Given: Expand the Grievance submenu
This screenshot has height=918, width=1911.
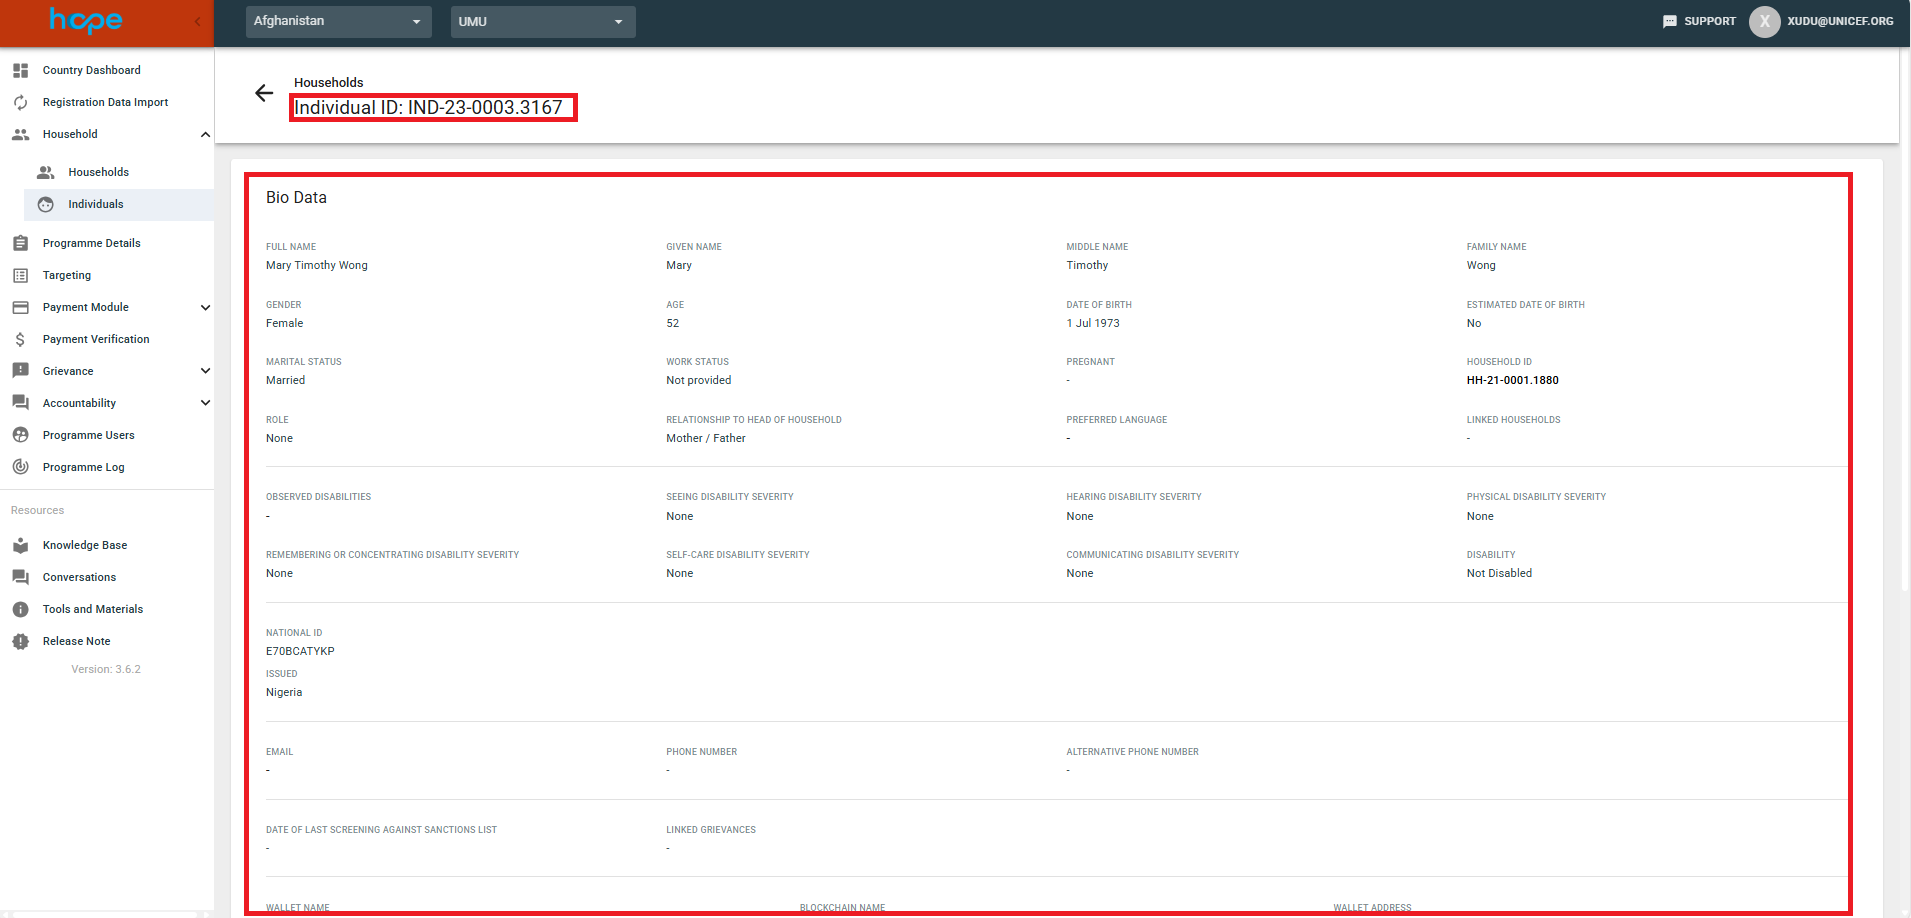Looking at the screenshot, I should pyautogui.click(x=205, y=371).
